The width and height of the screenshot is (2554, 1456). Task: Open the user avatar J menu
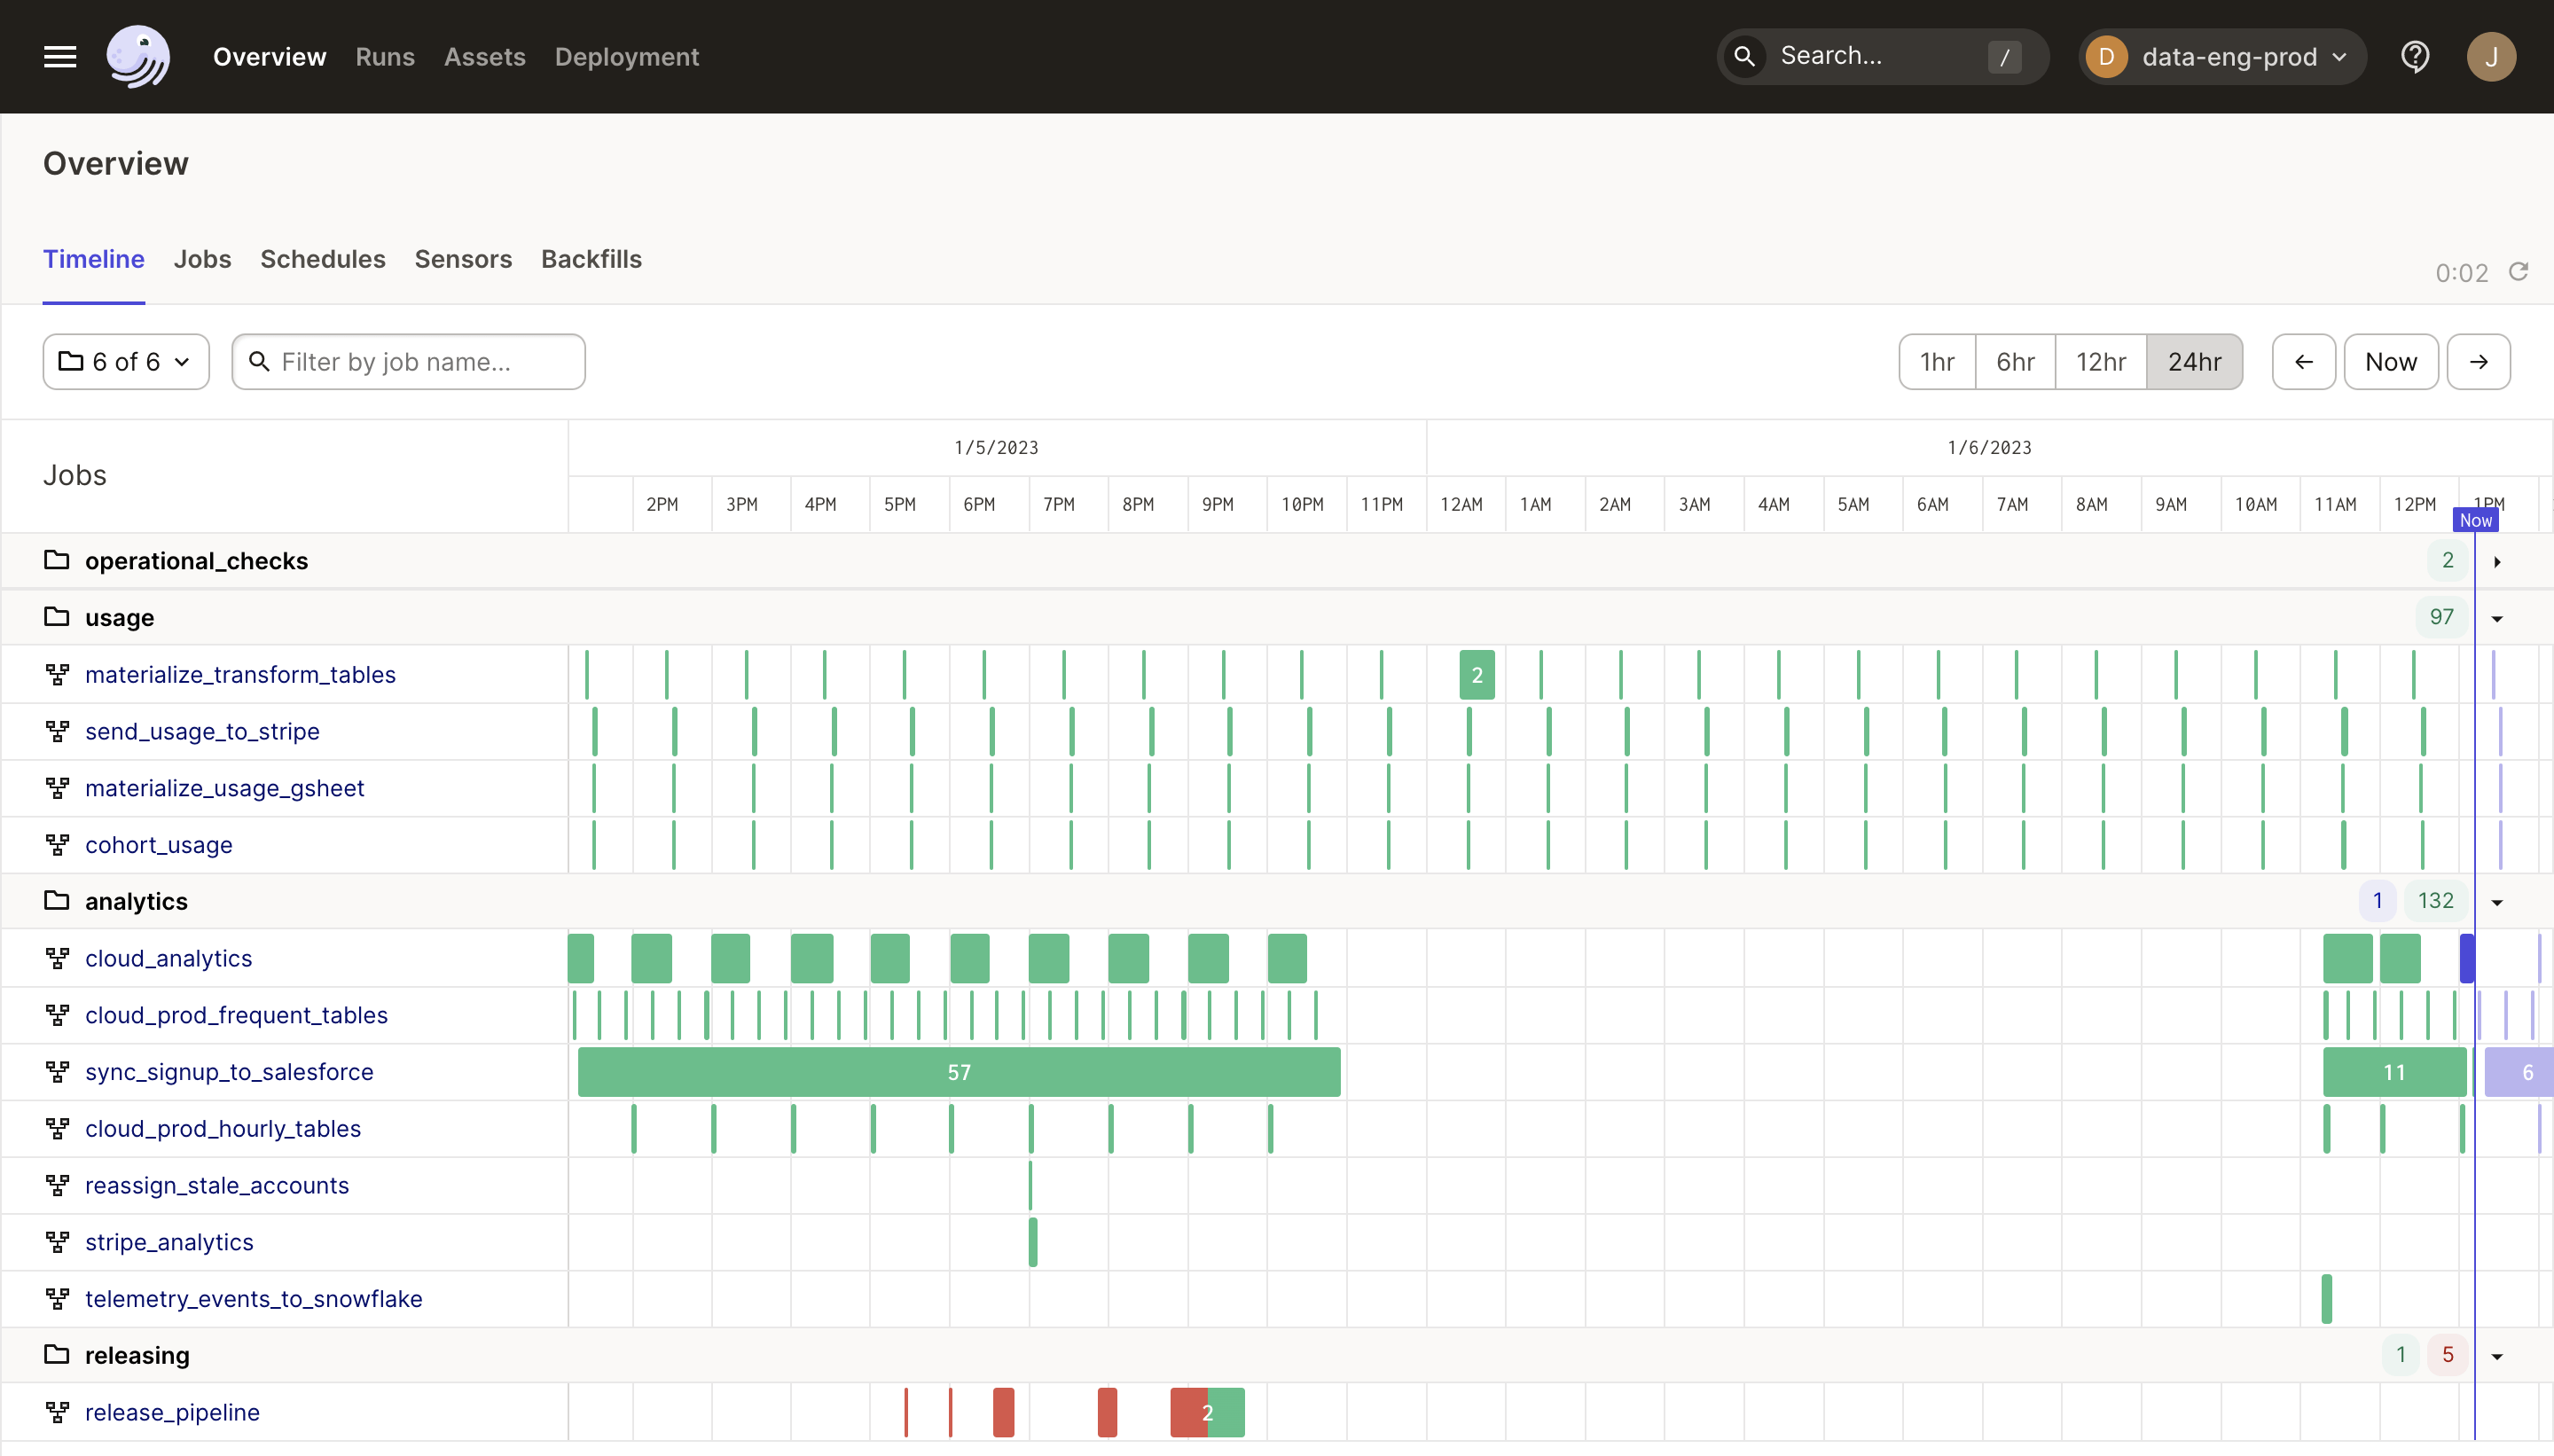tap(2490, 57)
